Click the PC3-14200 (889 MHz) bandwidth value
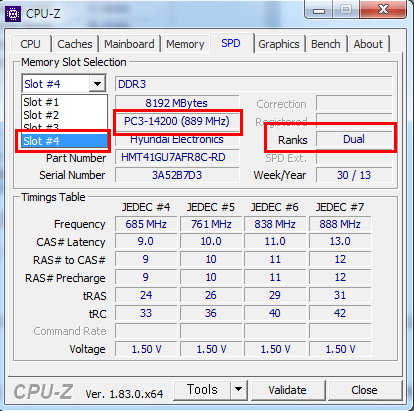Viewport: 414px width, 411px height. click(x=177, y=121)
